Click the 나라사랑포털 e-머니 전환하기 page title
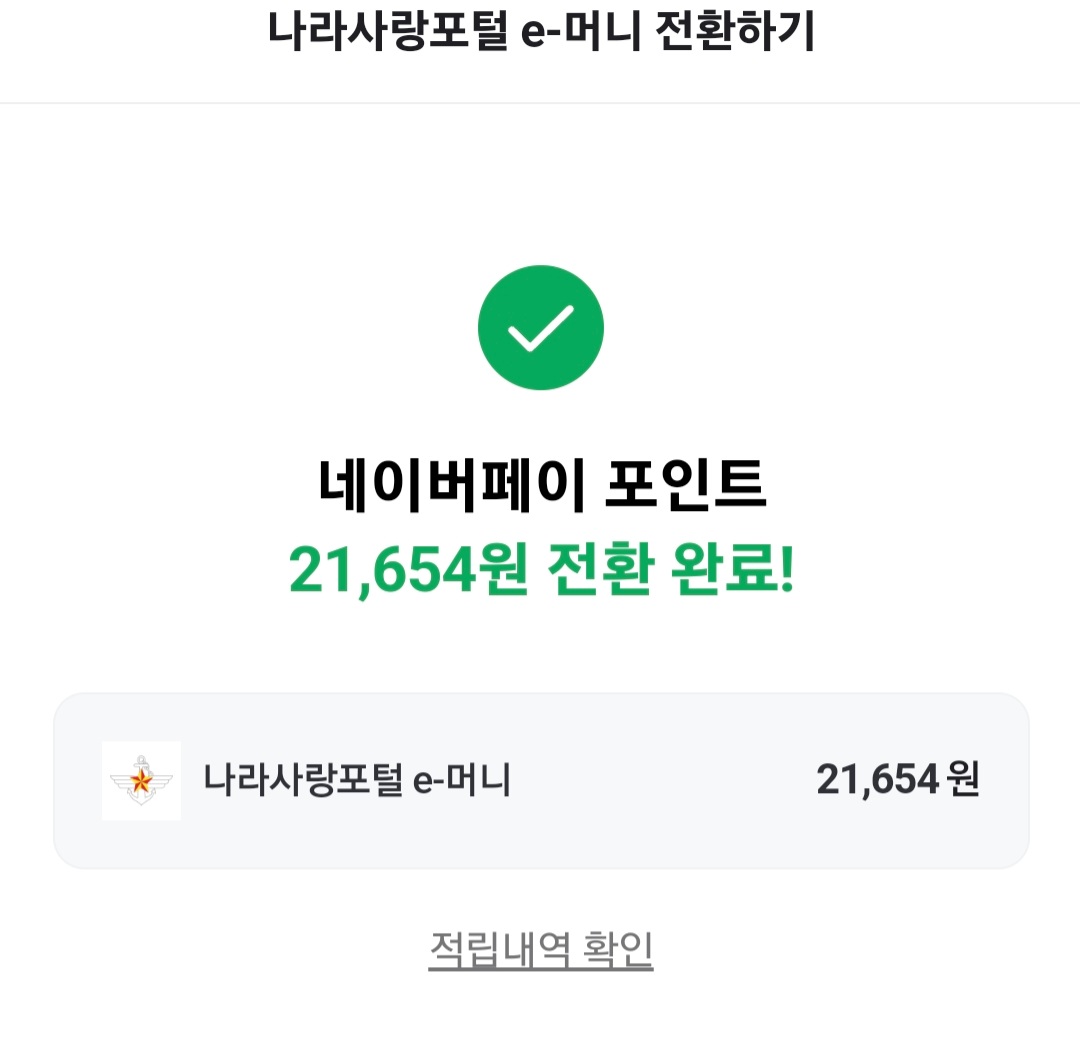The width and height of the screenshot is (1080, 1062). pos(540,32)
